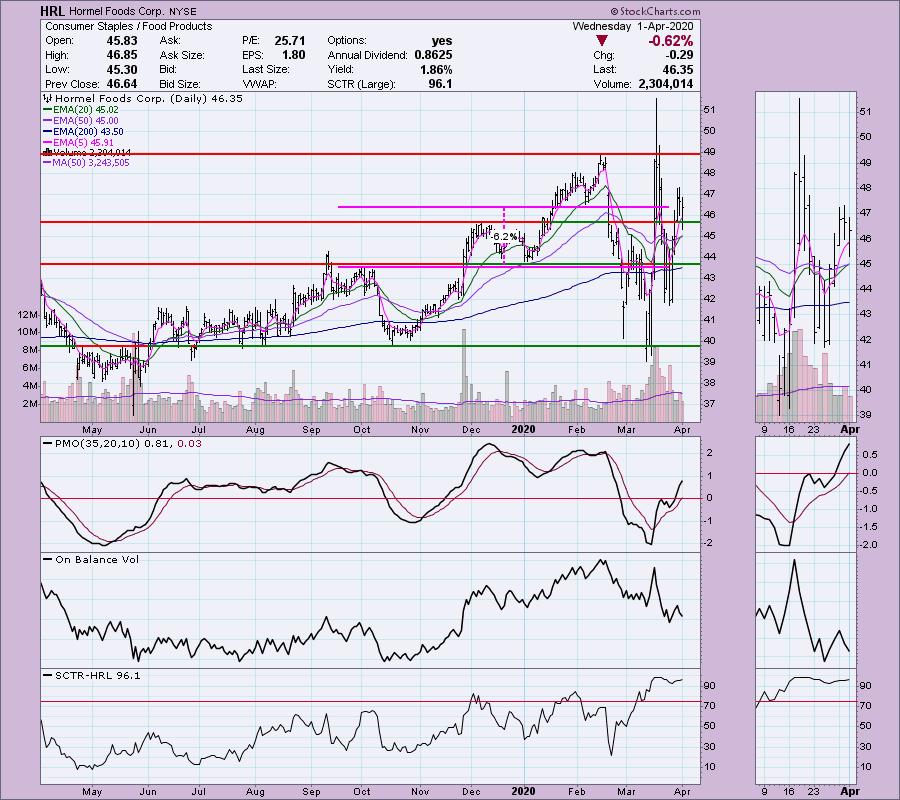Click the SCTR (Large) value 96.1
Screen dimensions: 900x800
point(441,84)
